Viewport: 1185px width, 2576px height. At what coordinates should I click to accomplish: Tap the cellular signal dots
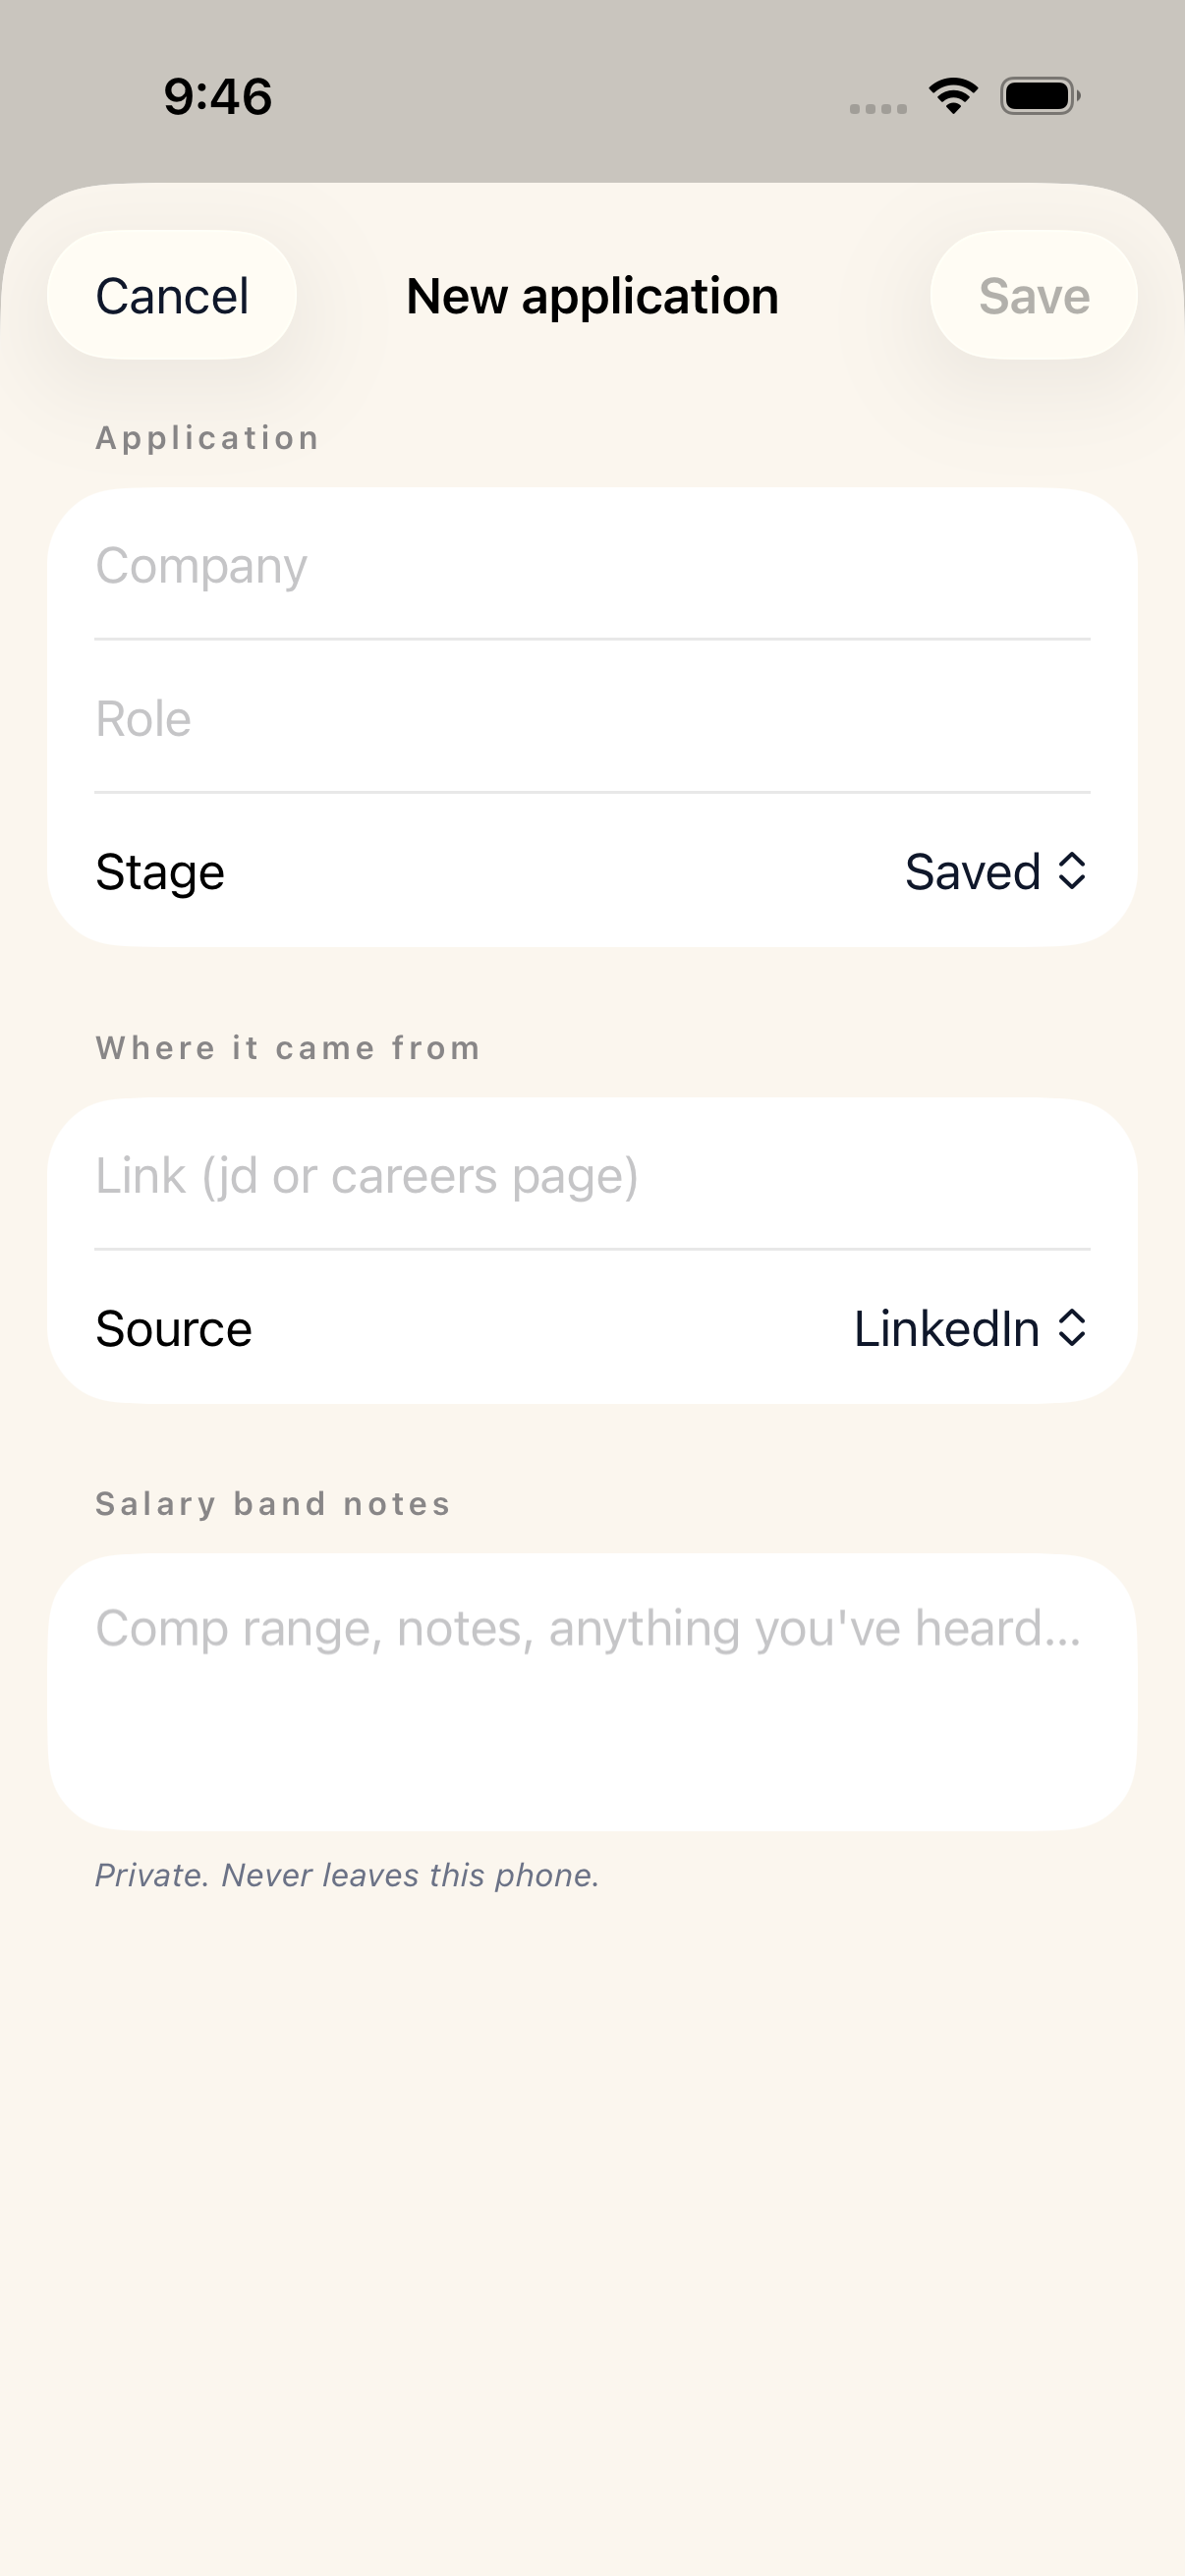[878, 108]
